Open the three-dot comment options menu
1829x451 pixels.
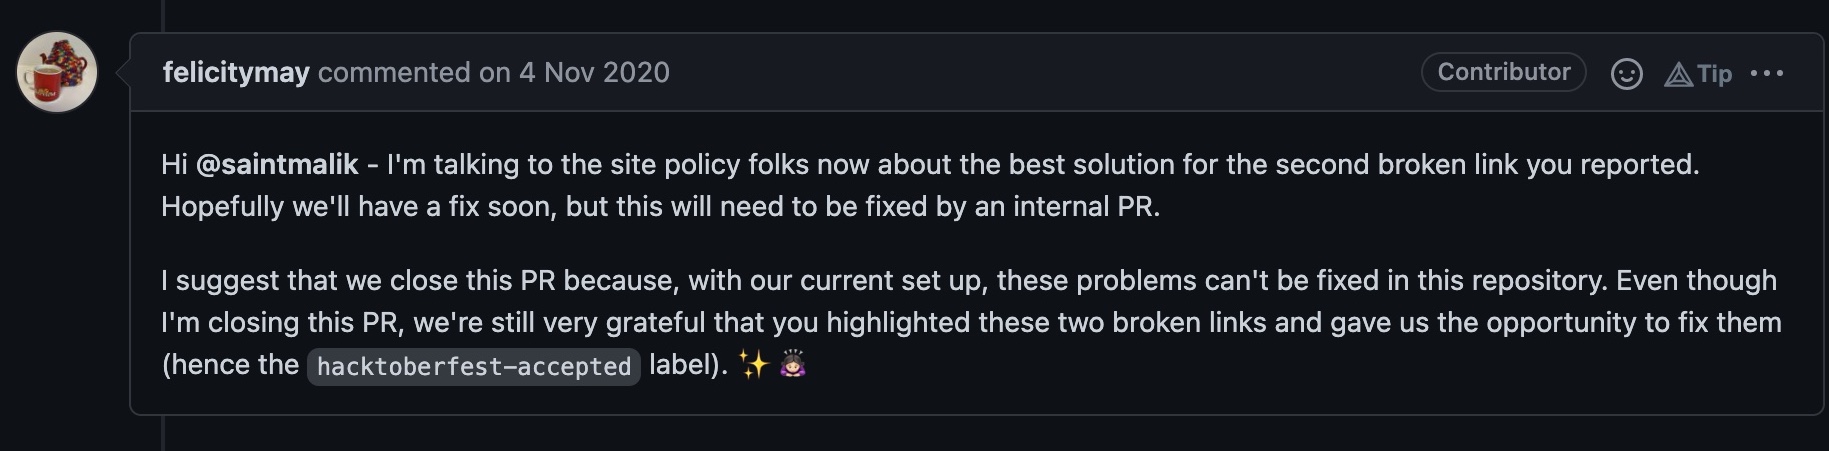pos(1767,73)
